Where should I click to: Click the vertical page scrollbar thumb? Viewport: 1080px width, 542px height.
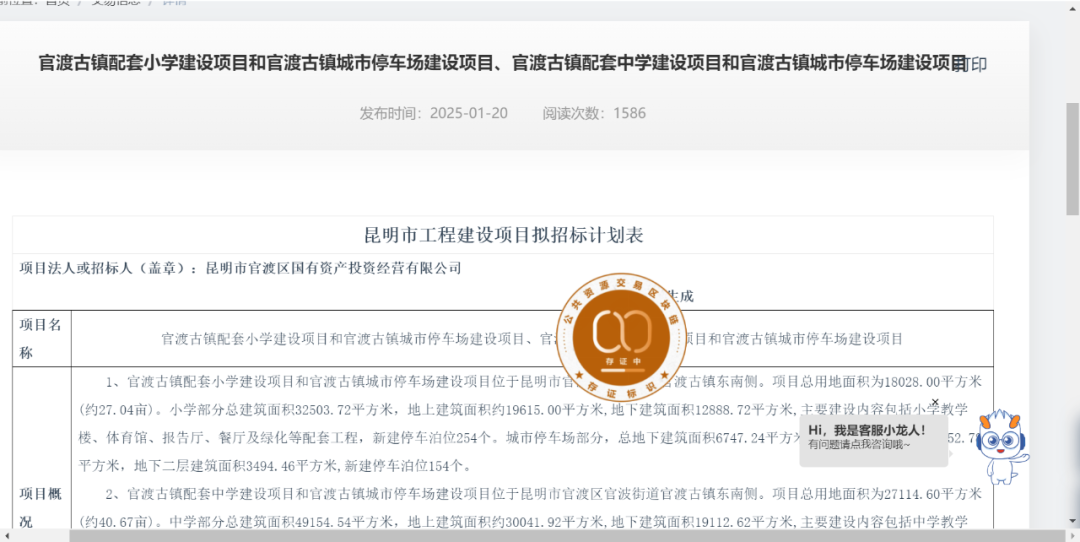point(1072,160)
